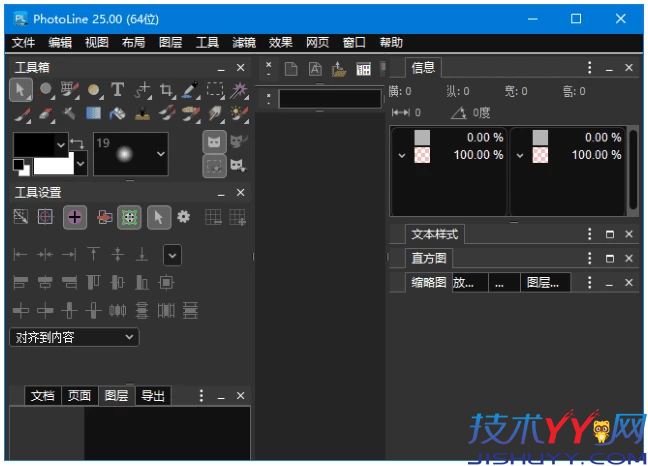Maximize the 直方图 panel
This screenshot has height=466, width=648.
610,259
